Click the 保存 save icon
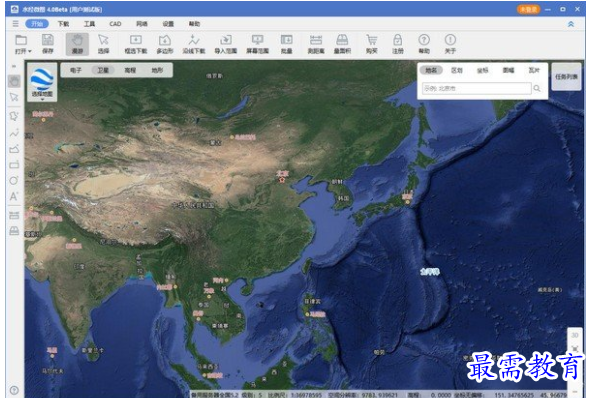The image size is (591, 398). point(47,44)
